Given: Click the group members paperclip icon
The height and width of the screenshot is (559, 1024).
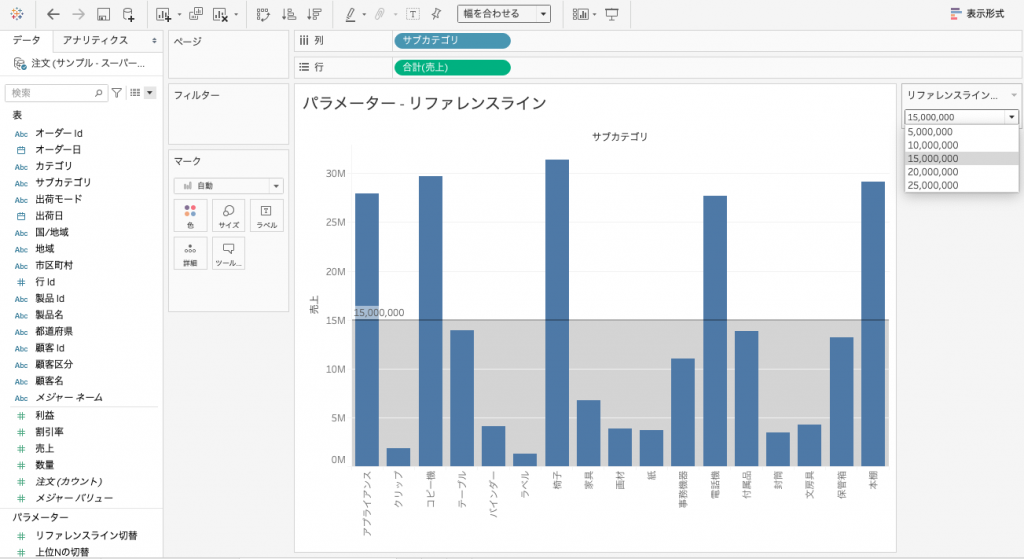Looking at the screenshot, I should (379, 14).
